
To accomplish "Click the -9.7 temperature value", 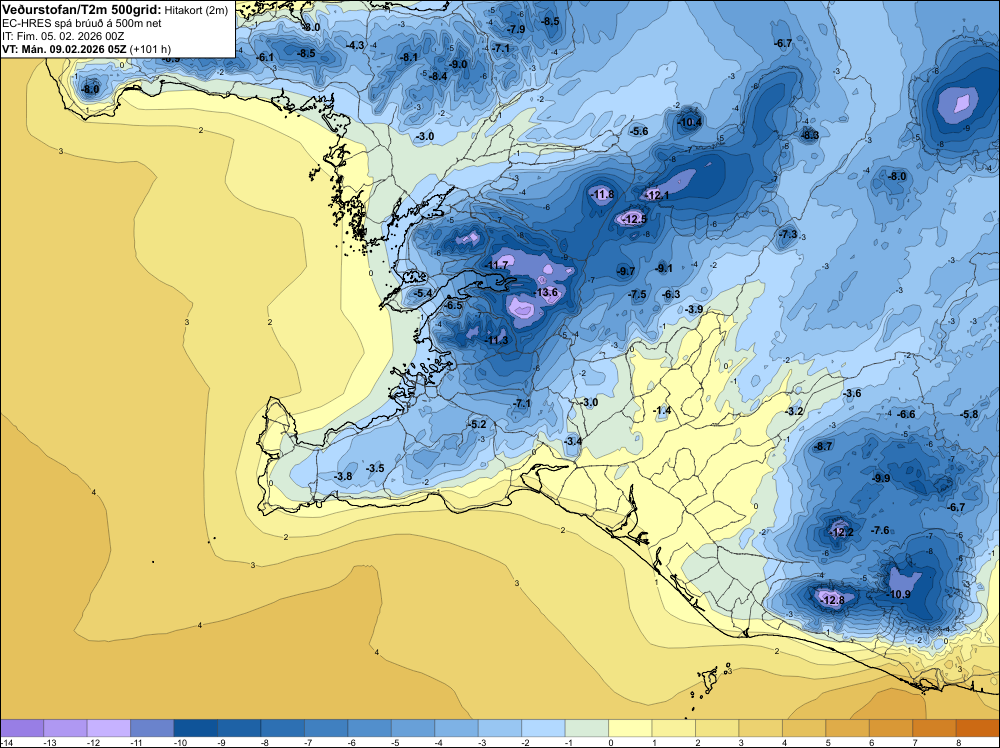I will (x=626, y=271).
